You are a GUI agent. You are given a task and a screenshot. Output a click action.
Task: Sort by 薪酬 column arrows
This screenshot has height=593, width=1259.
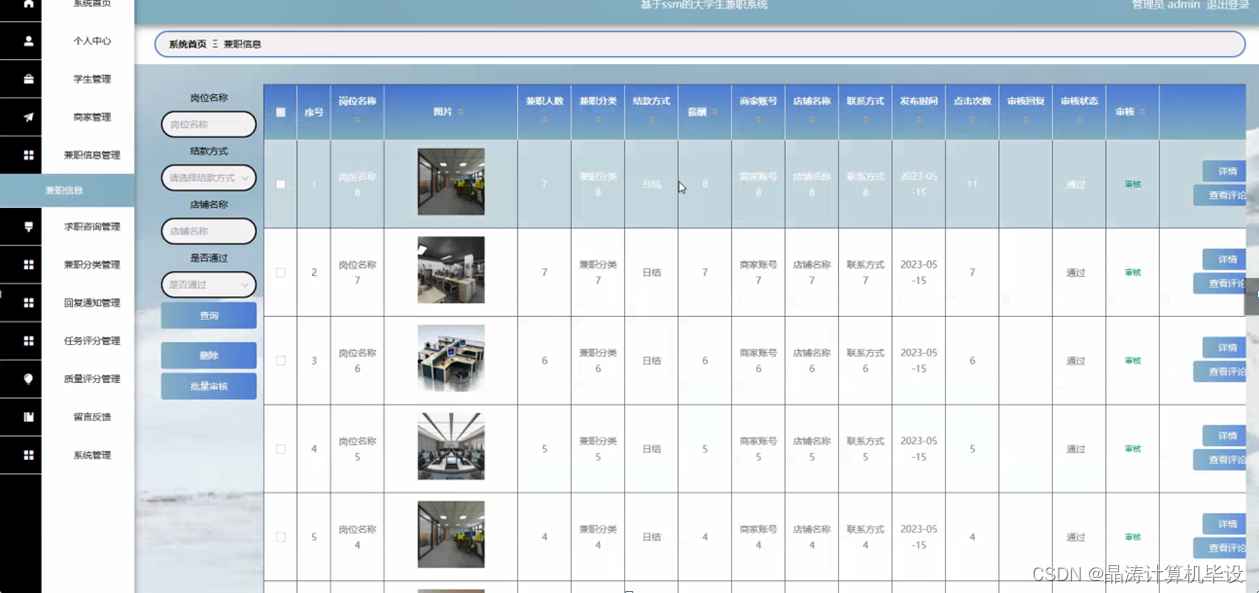[x=715, y=112]
